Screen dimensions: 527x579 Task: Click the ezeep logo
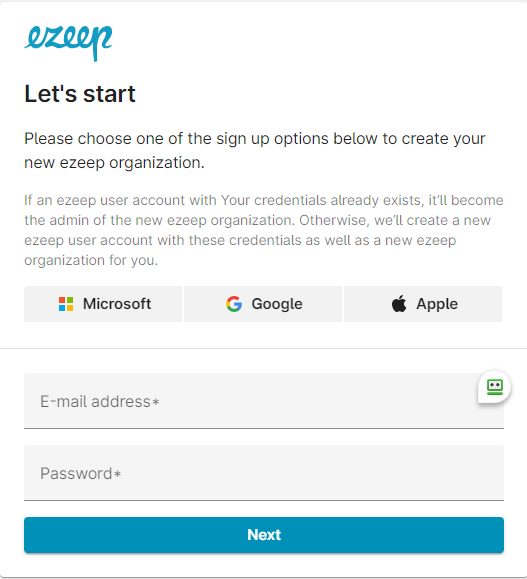pos(68,43)
